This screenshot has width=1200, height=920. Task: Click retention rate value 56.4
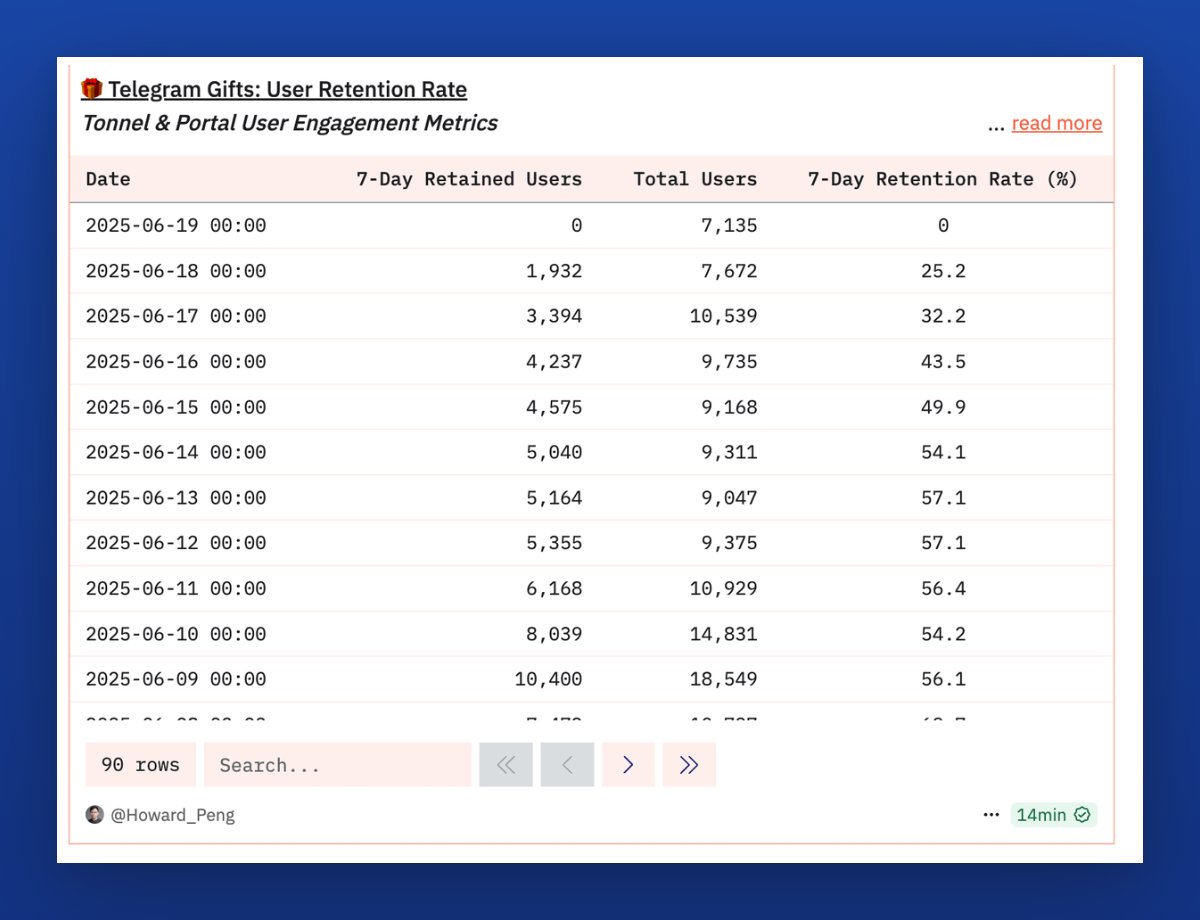pyautogui.click(x=943, y=588)
